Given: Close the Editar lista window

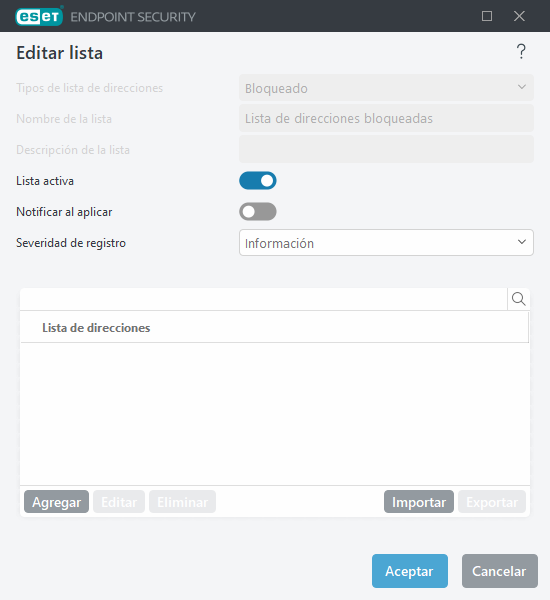Looking at the screenshot, I should pyautogui.click(x=519, y=16).
